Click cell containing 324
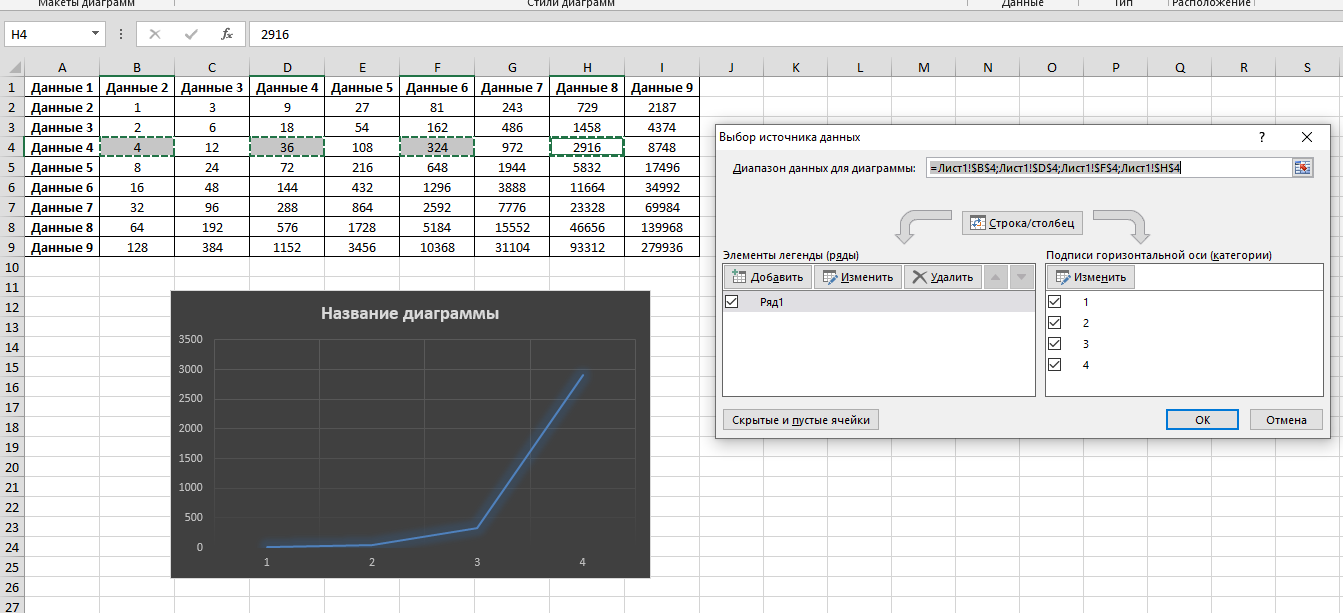This screenshot has height=613, width=1343. (x=437, y=147)
